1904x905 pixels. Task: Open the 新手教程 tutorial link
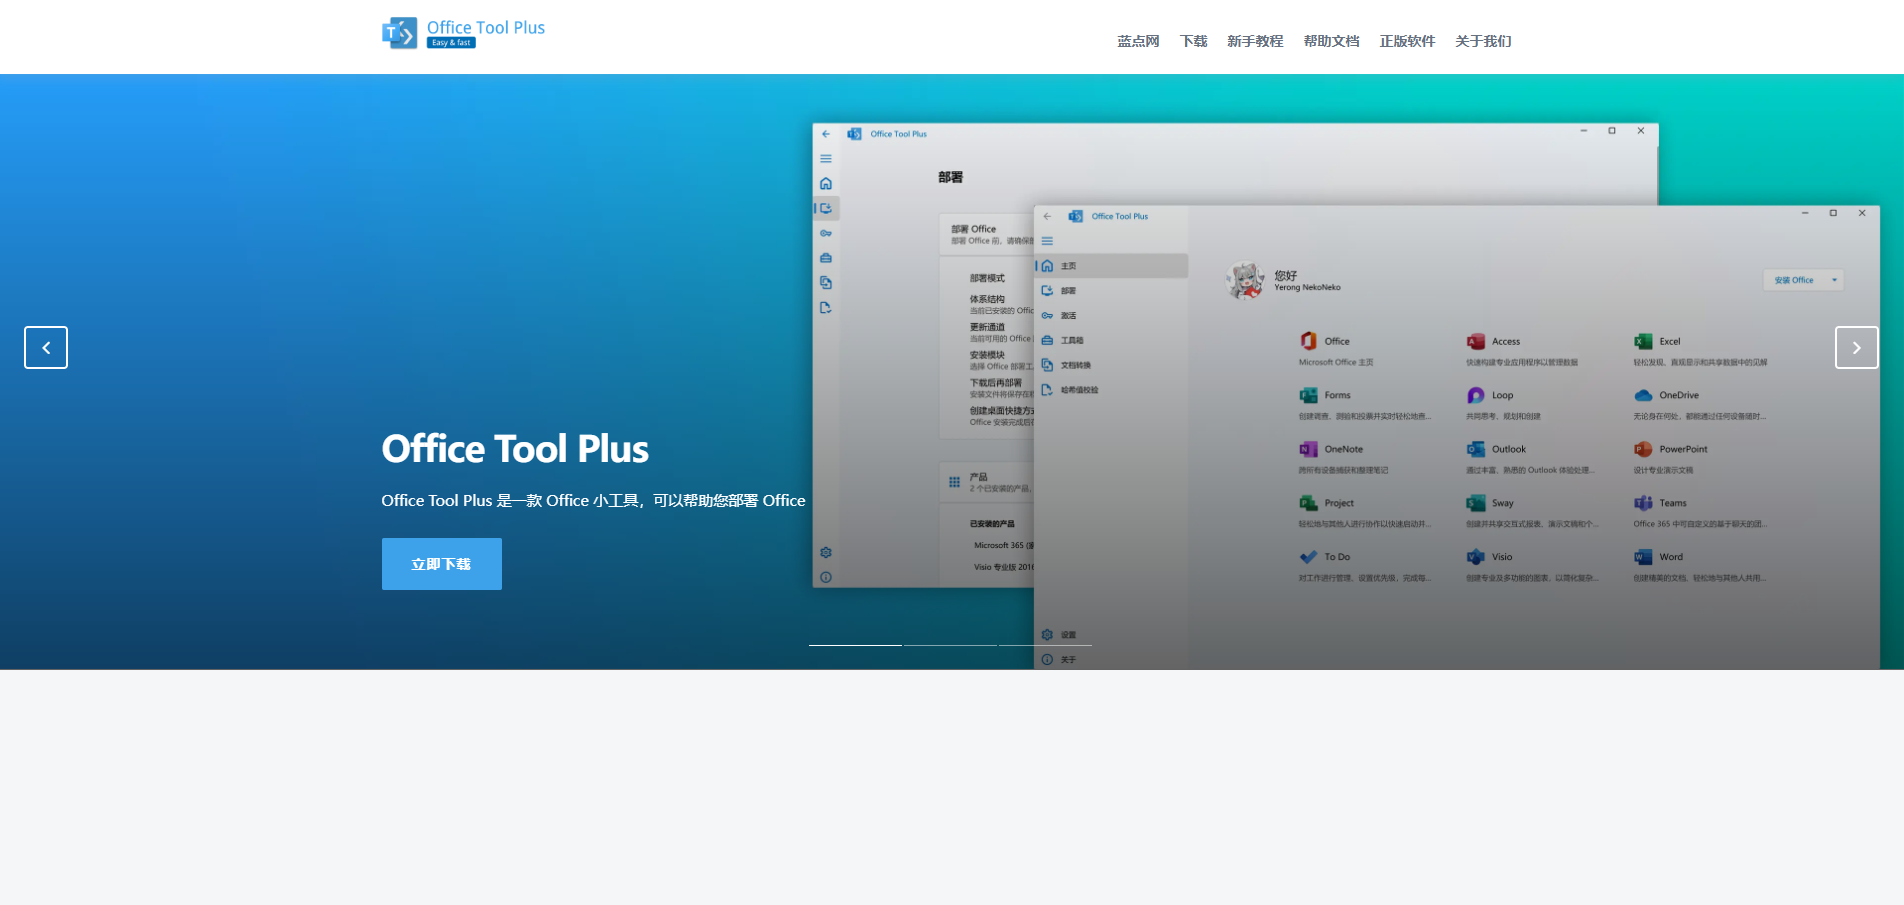[x=1255, y=41]
